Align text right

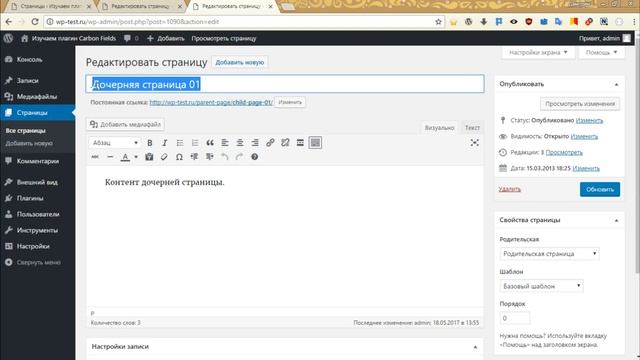(x=255, y=143)
